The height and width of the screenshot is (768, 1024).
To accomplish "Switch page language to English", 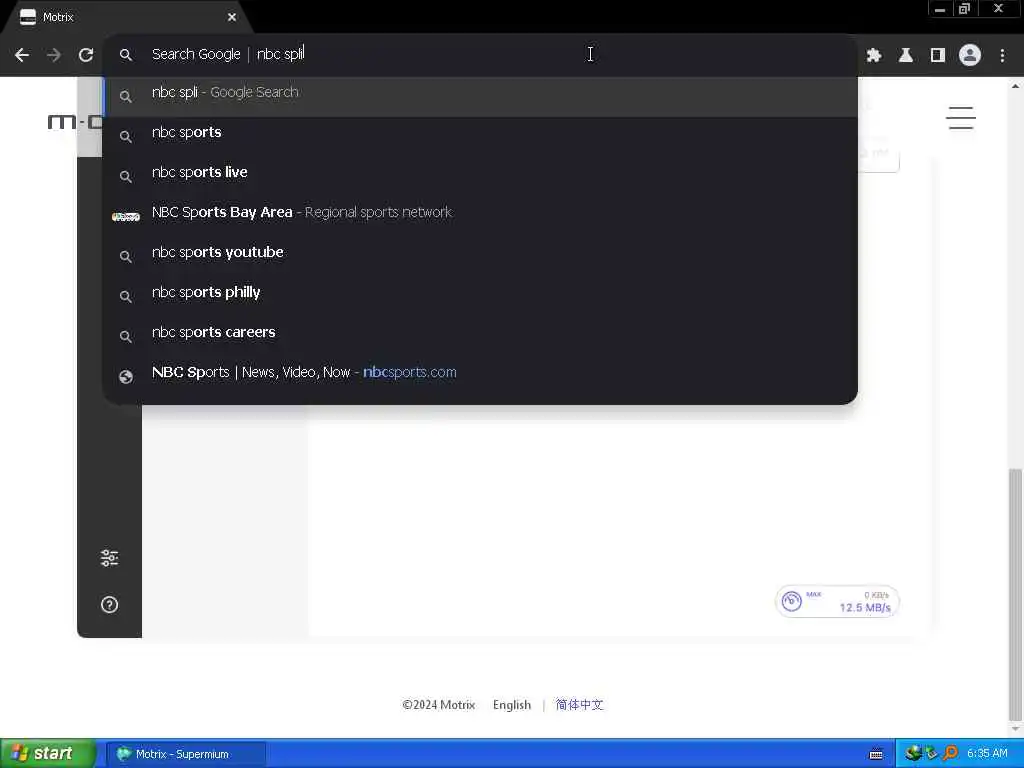I will [512, 705].
